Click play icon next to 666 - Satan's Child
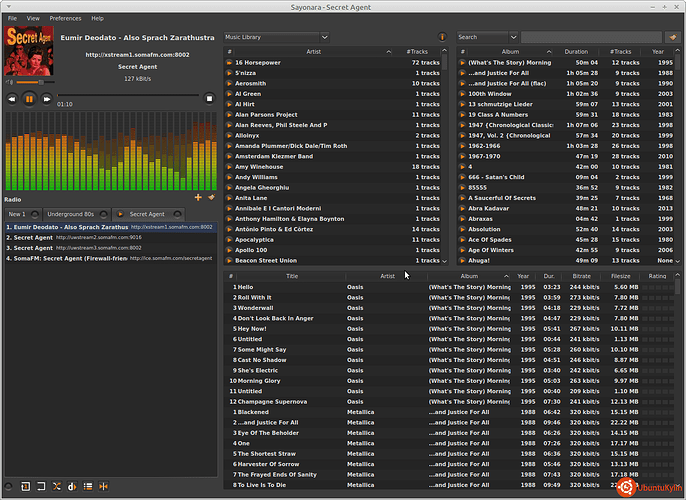 [x=462, y=177]
